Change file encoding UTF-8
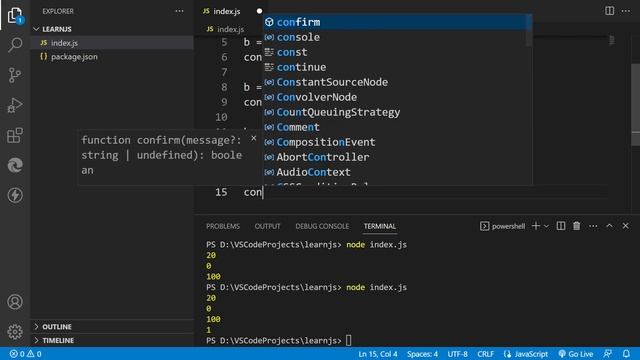The width and height of the screenshot is (640, 360). click(458, 354)
